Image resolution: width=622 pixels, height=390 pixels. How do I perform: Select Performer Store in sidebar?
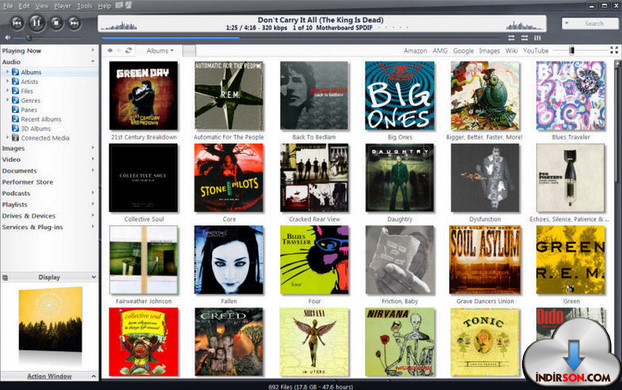(x=27, y=182)
